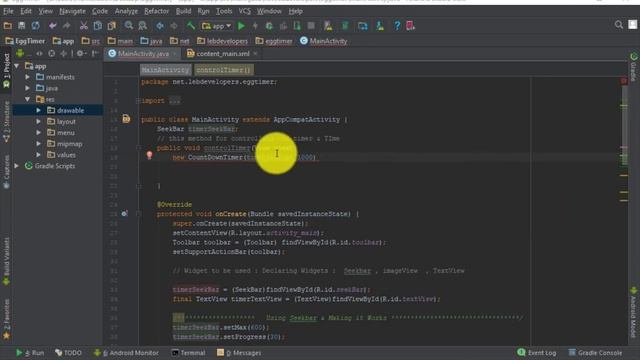This screenshot has width=640, height=360.
Task: Click the Redo toolbar icon
Action: tap(67, 26)
